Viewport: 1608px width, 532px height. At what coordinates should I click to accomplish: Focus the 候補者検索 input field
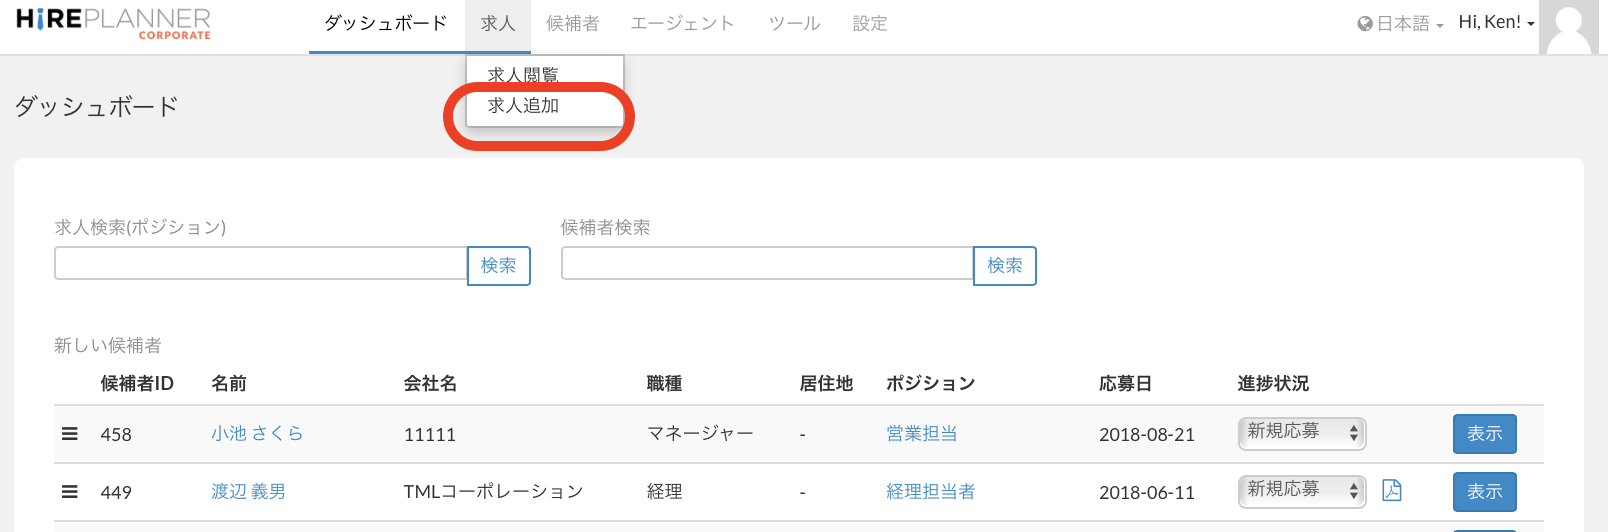tap(767, 265)
